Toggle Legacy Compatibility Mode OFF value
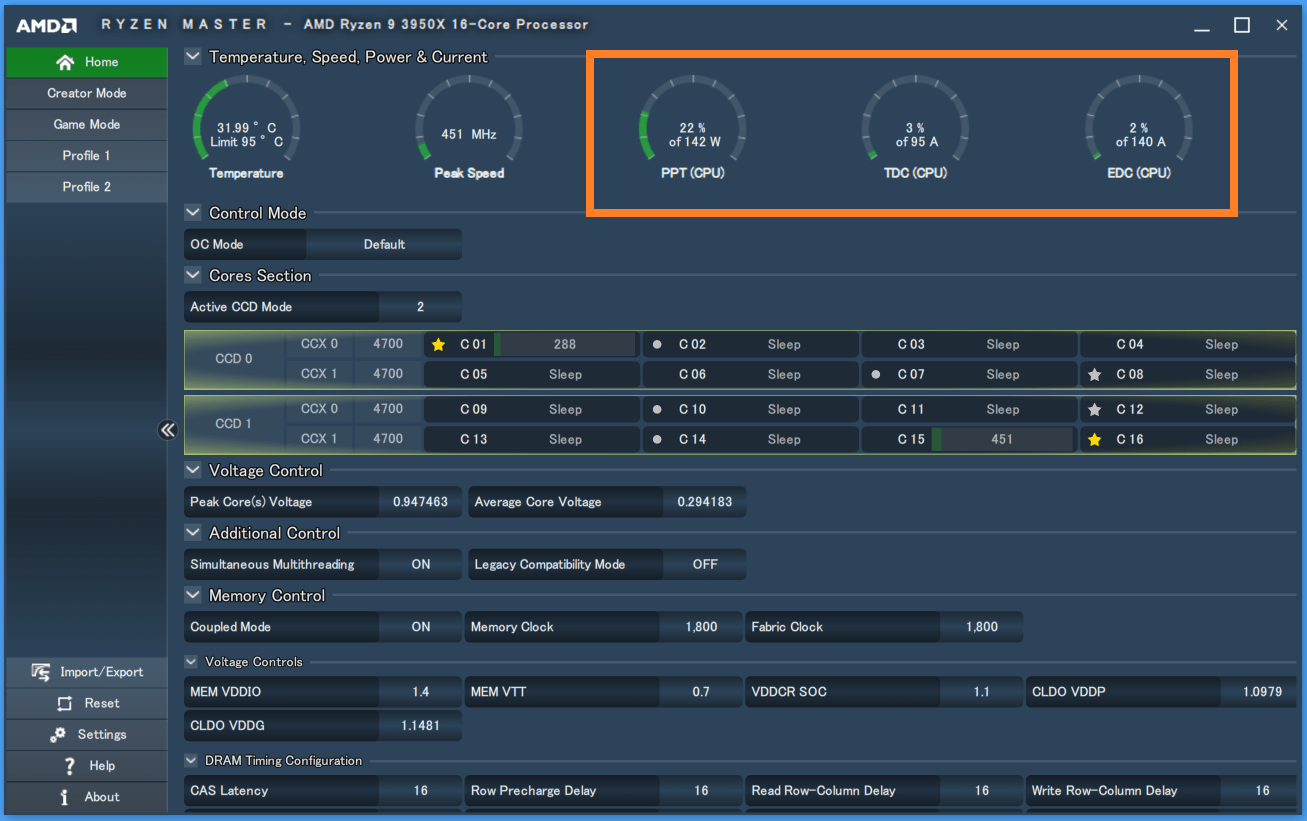Image resolution: width=1307 pixels, height=821 pixels. coord(705,564)
